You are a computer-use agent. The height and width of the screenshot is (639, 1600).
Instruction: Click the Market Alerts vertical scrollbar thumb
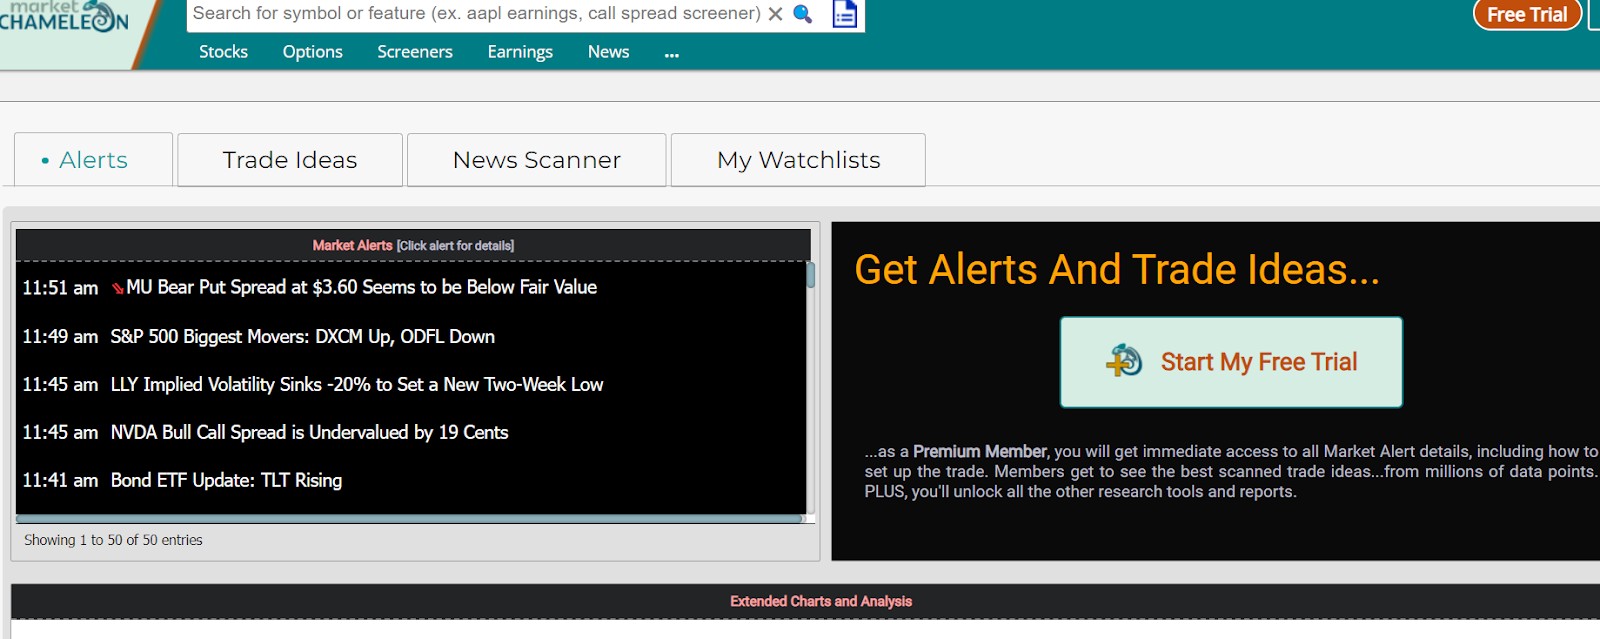pyautogui.click(x=811, y=274)
